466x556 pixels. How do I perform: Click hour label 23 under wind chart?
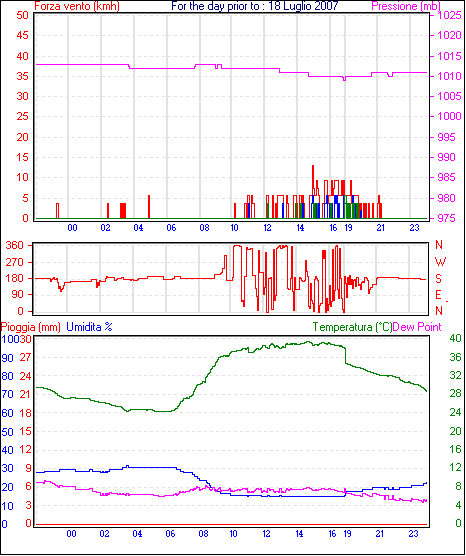point(414,228)
